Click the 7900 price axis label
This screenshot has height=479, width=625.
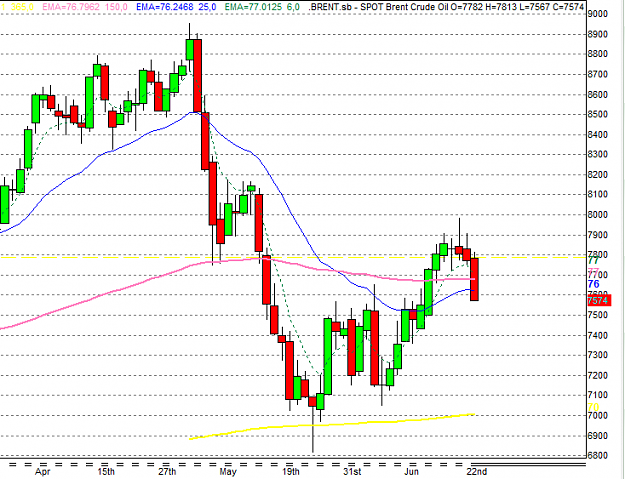click(597, 235)
